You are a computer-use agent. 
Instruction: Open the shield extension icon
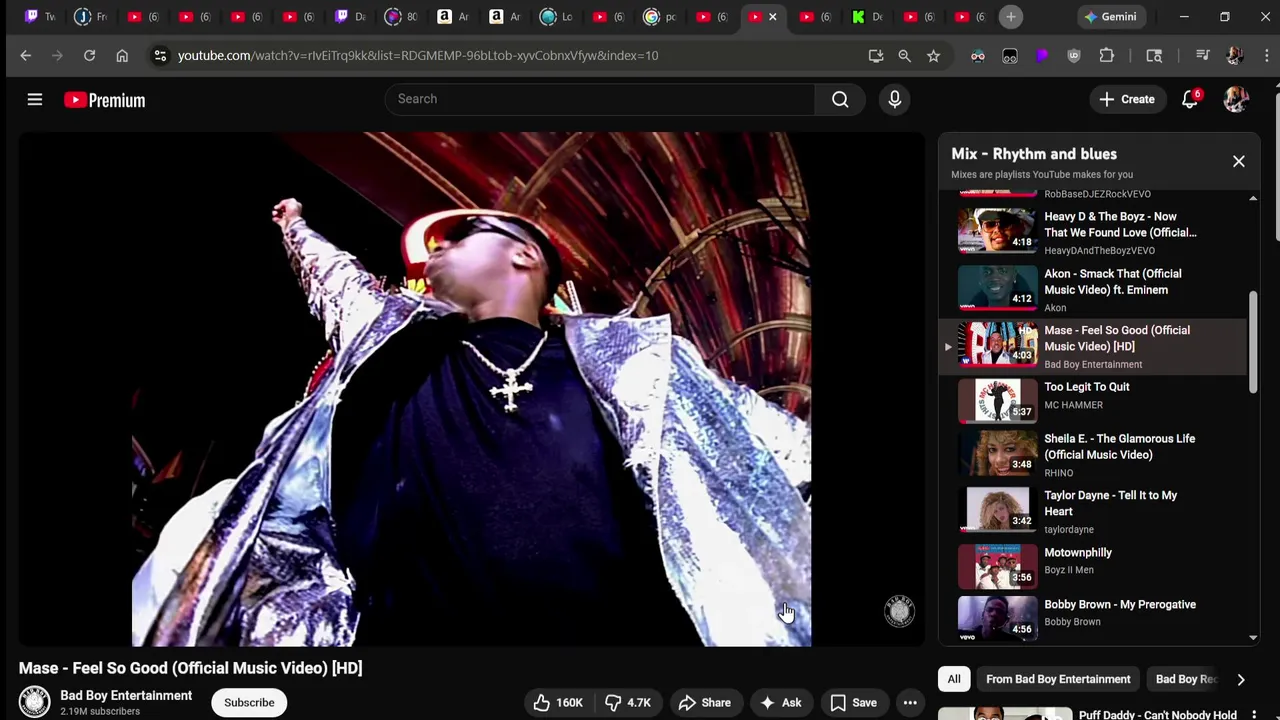point(1074,56)
